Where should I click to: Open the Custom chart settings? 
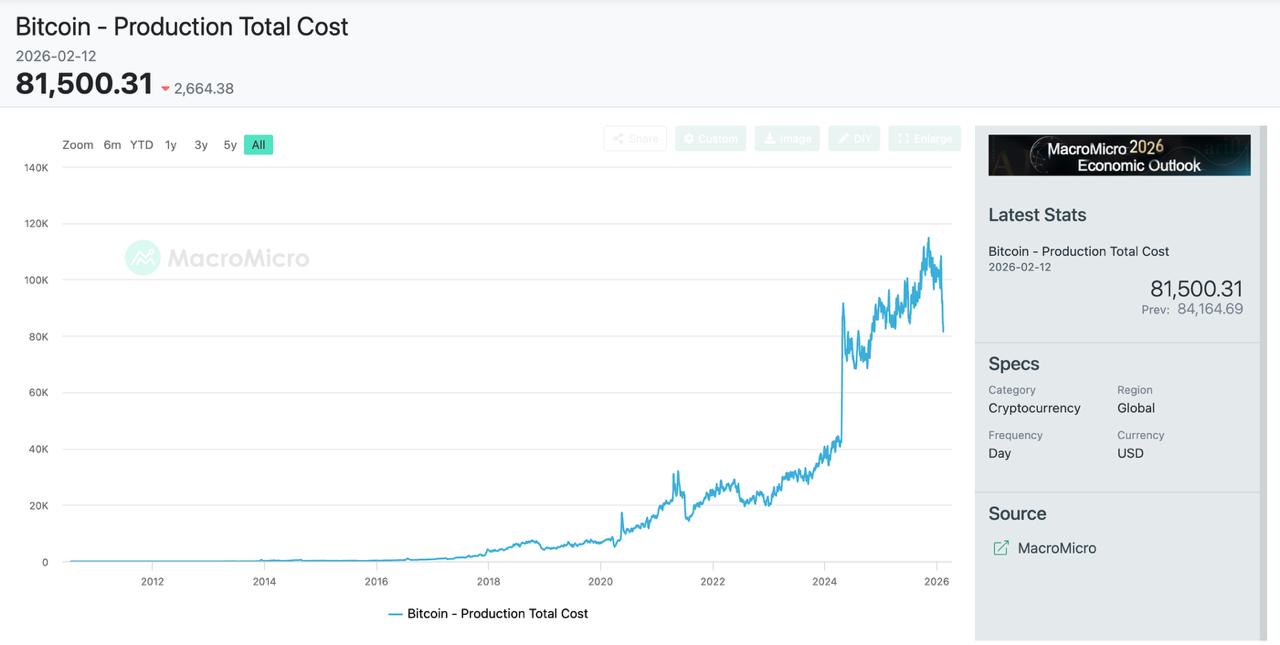click(x=710, y=139)
